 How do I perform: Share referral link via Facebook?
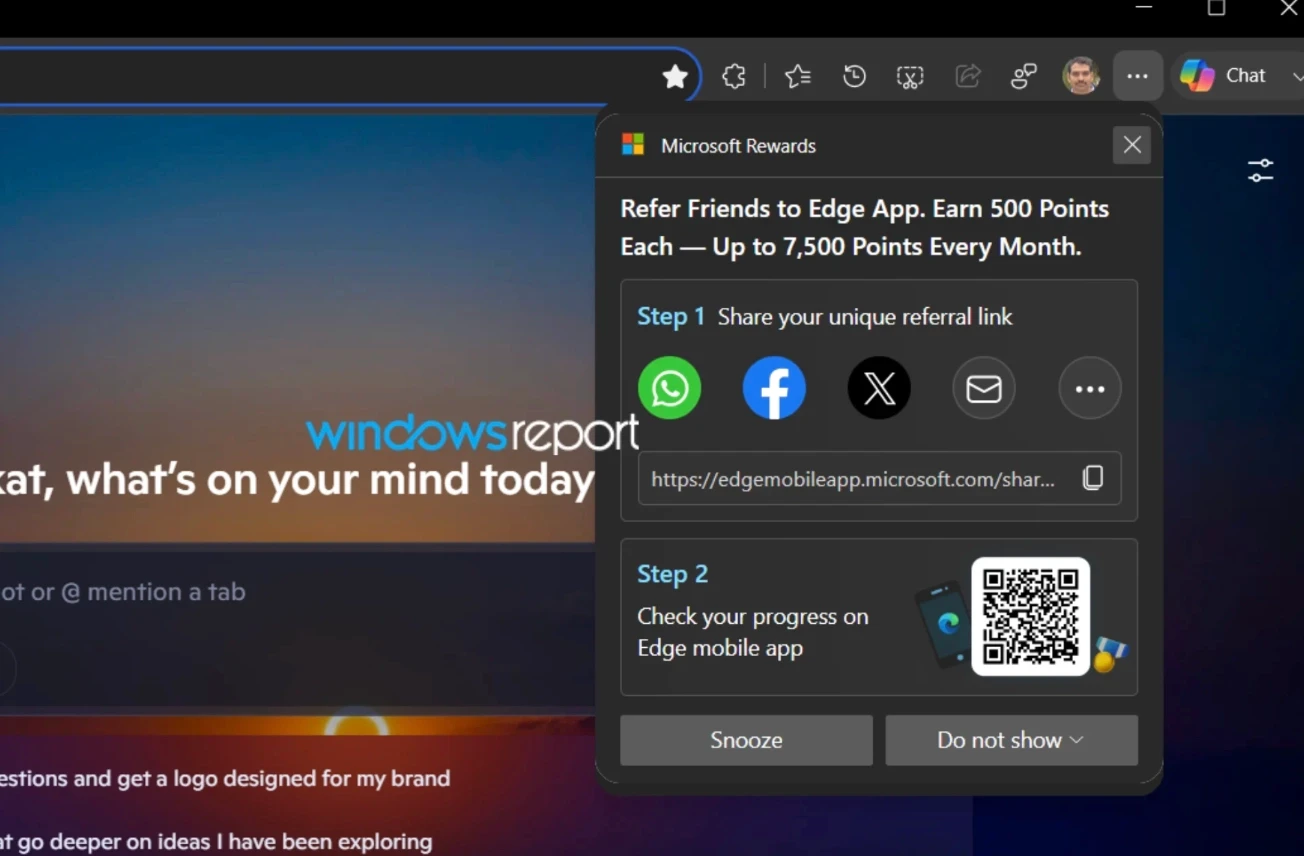coord(774,388)
